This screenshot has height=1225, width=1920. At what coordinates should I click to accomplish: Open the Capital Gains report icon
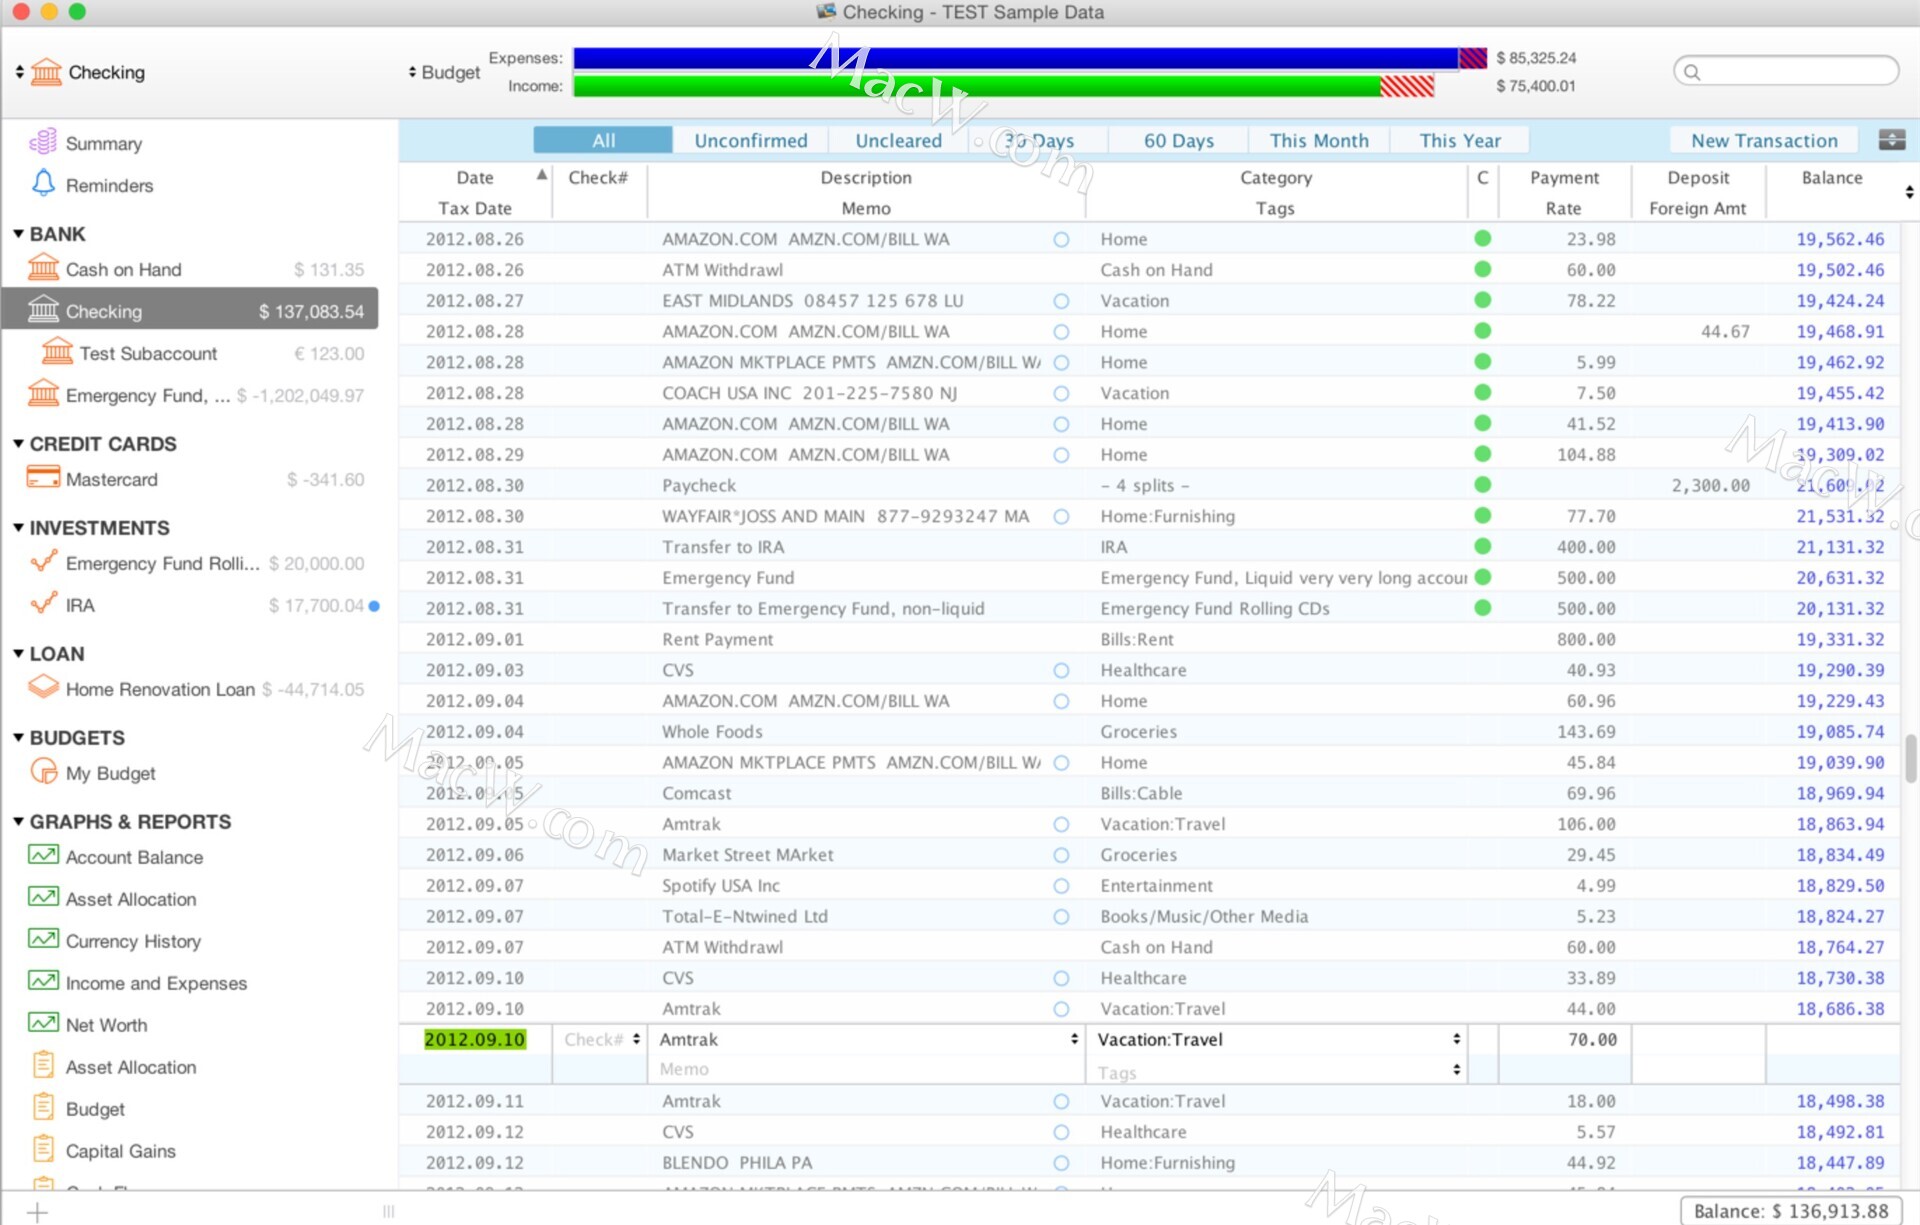43,1149
